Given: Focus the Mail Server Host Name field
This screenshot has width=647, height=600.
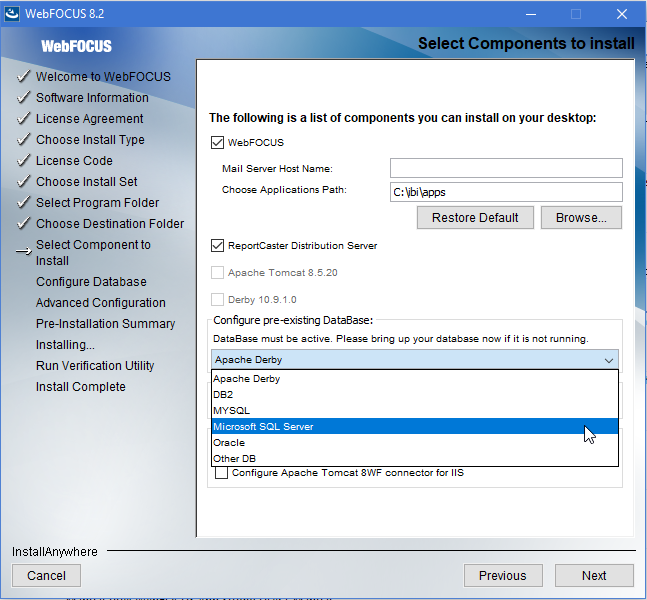Looking at the screenshot, I should (x=506, y=168).
